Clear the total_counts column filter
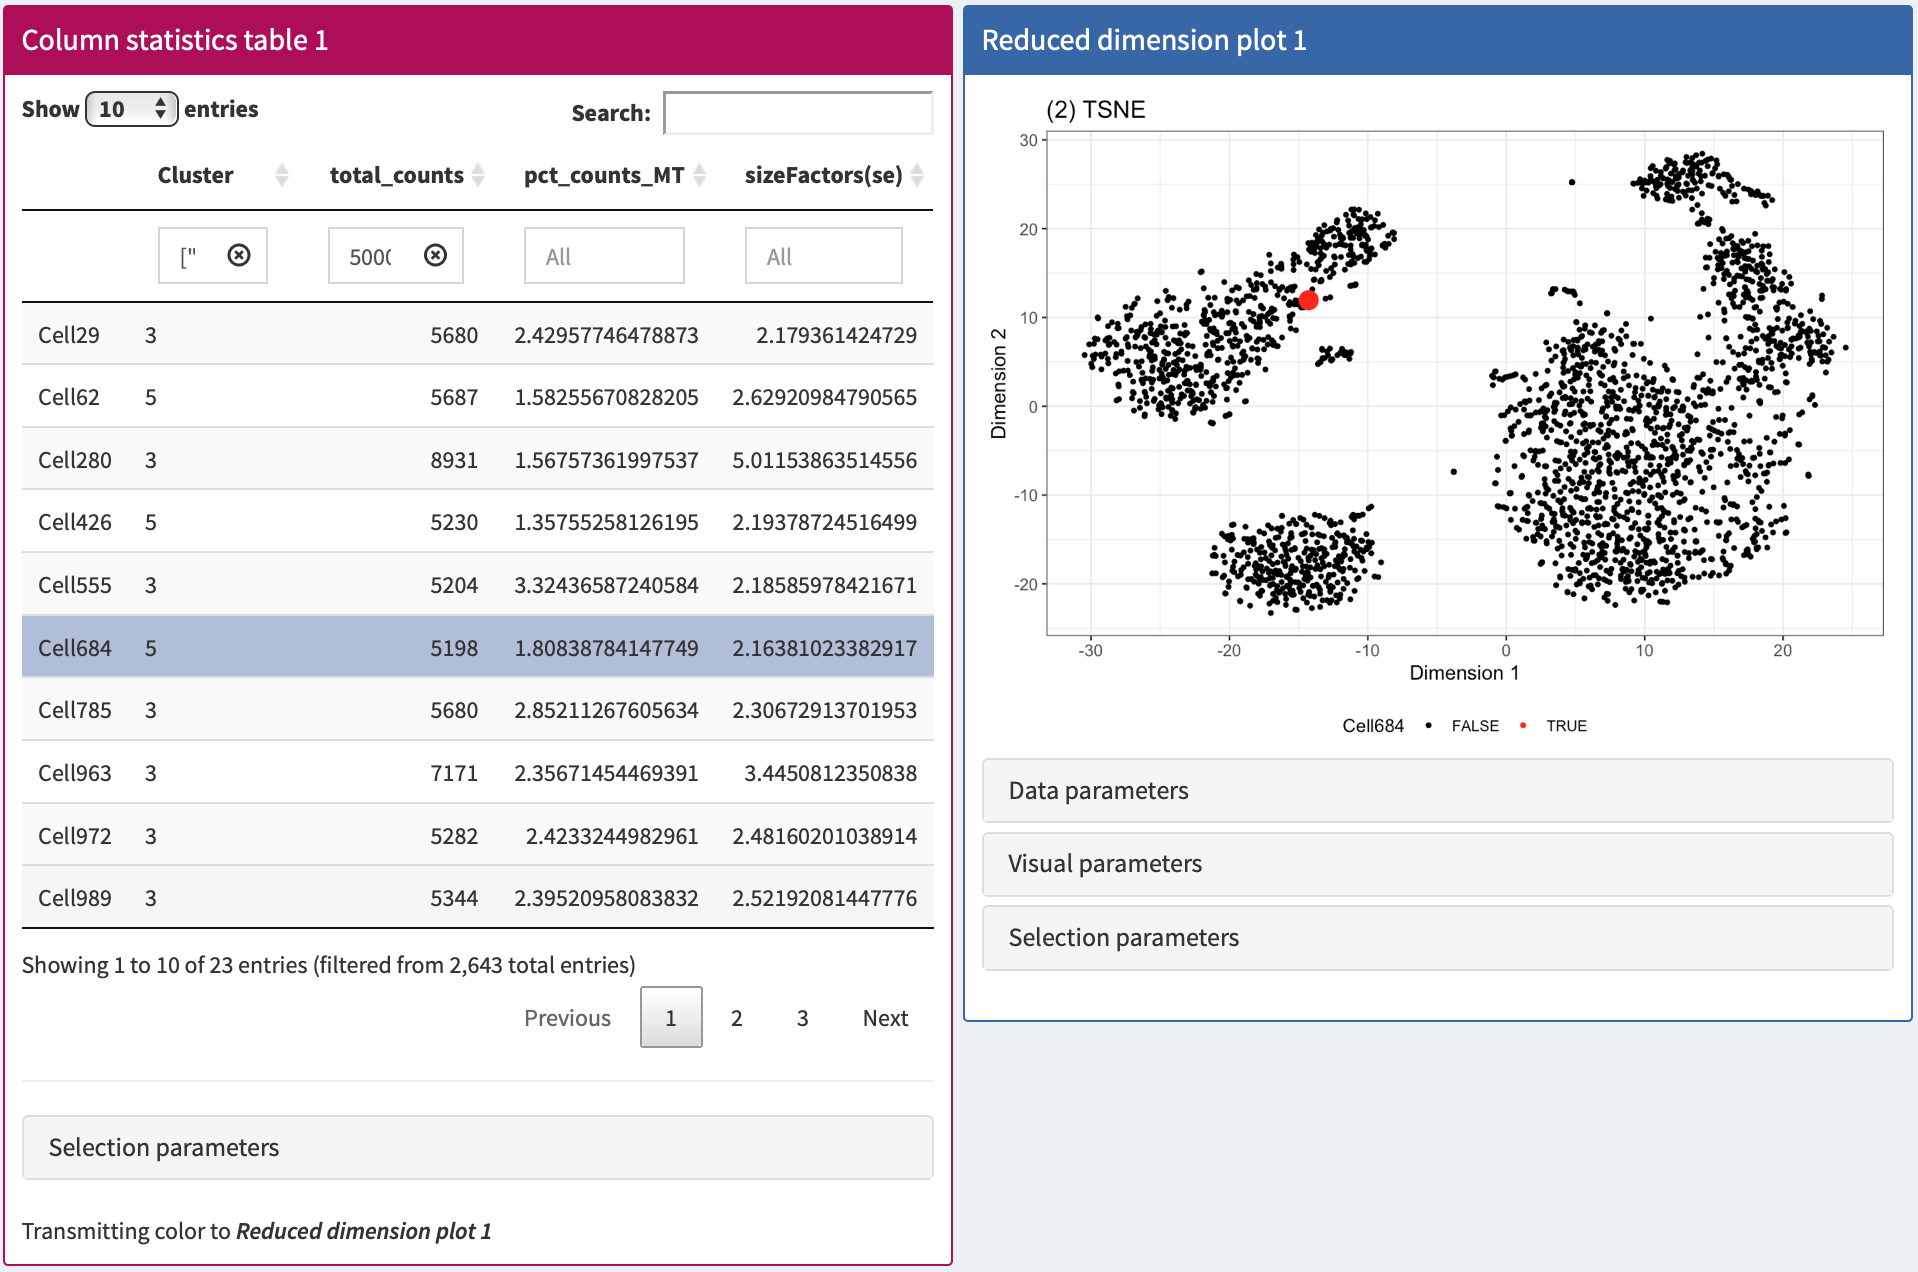The width and height of the screenshot is (1918, 1272). (x=435, y=256)
